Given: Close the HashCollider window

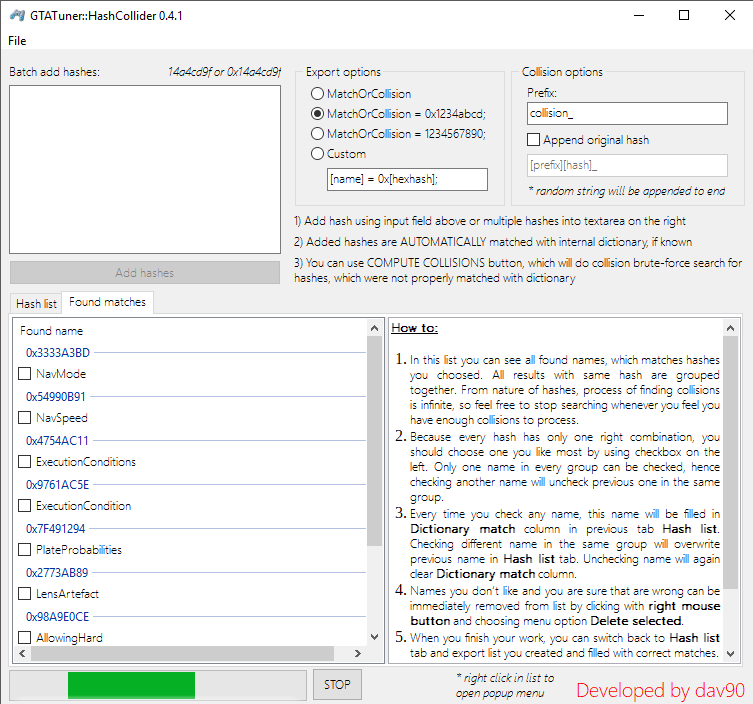Looking at the screenshot, I should point(730,15).
